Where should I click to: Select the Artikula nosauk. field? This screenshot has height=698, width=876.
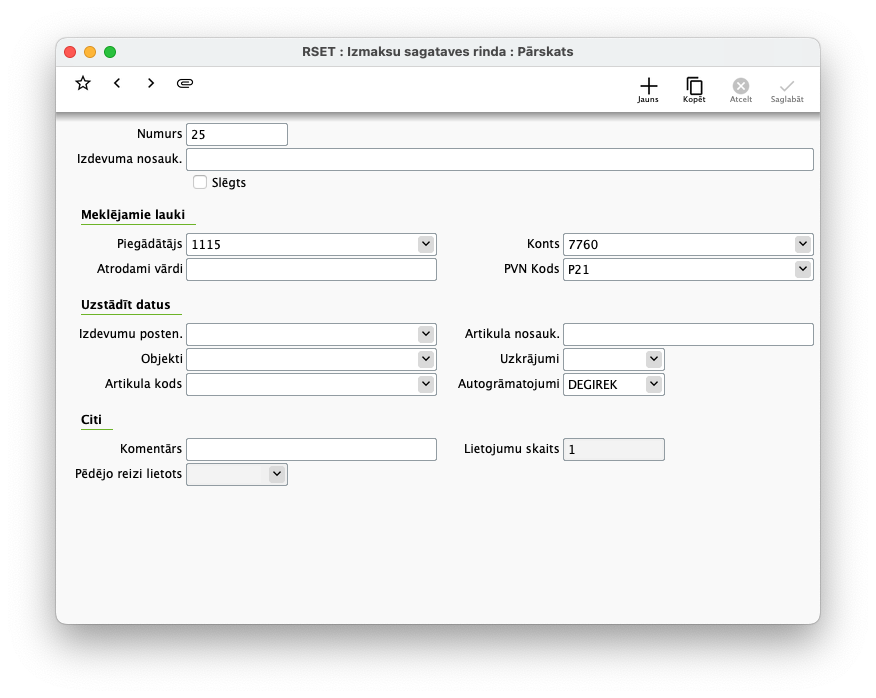click(688, 334)
